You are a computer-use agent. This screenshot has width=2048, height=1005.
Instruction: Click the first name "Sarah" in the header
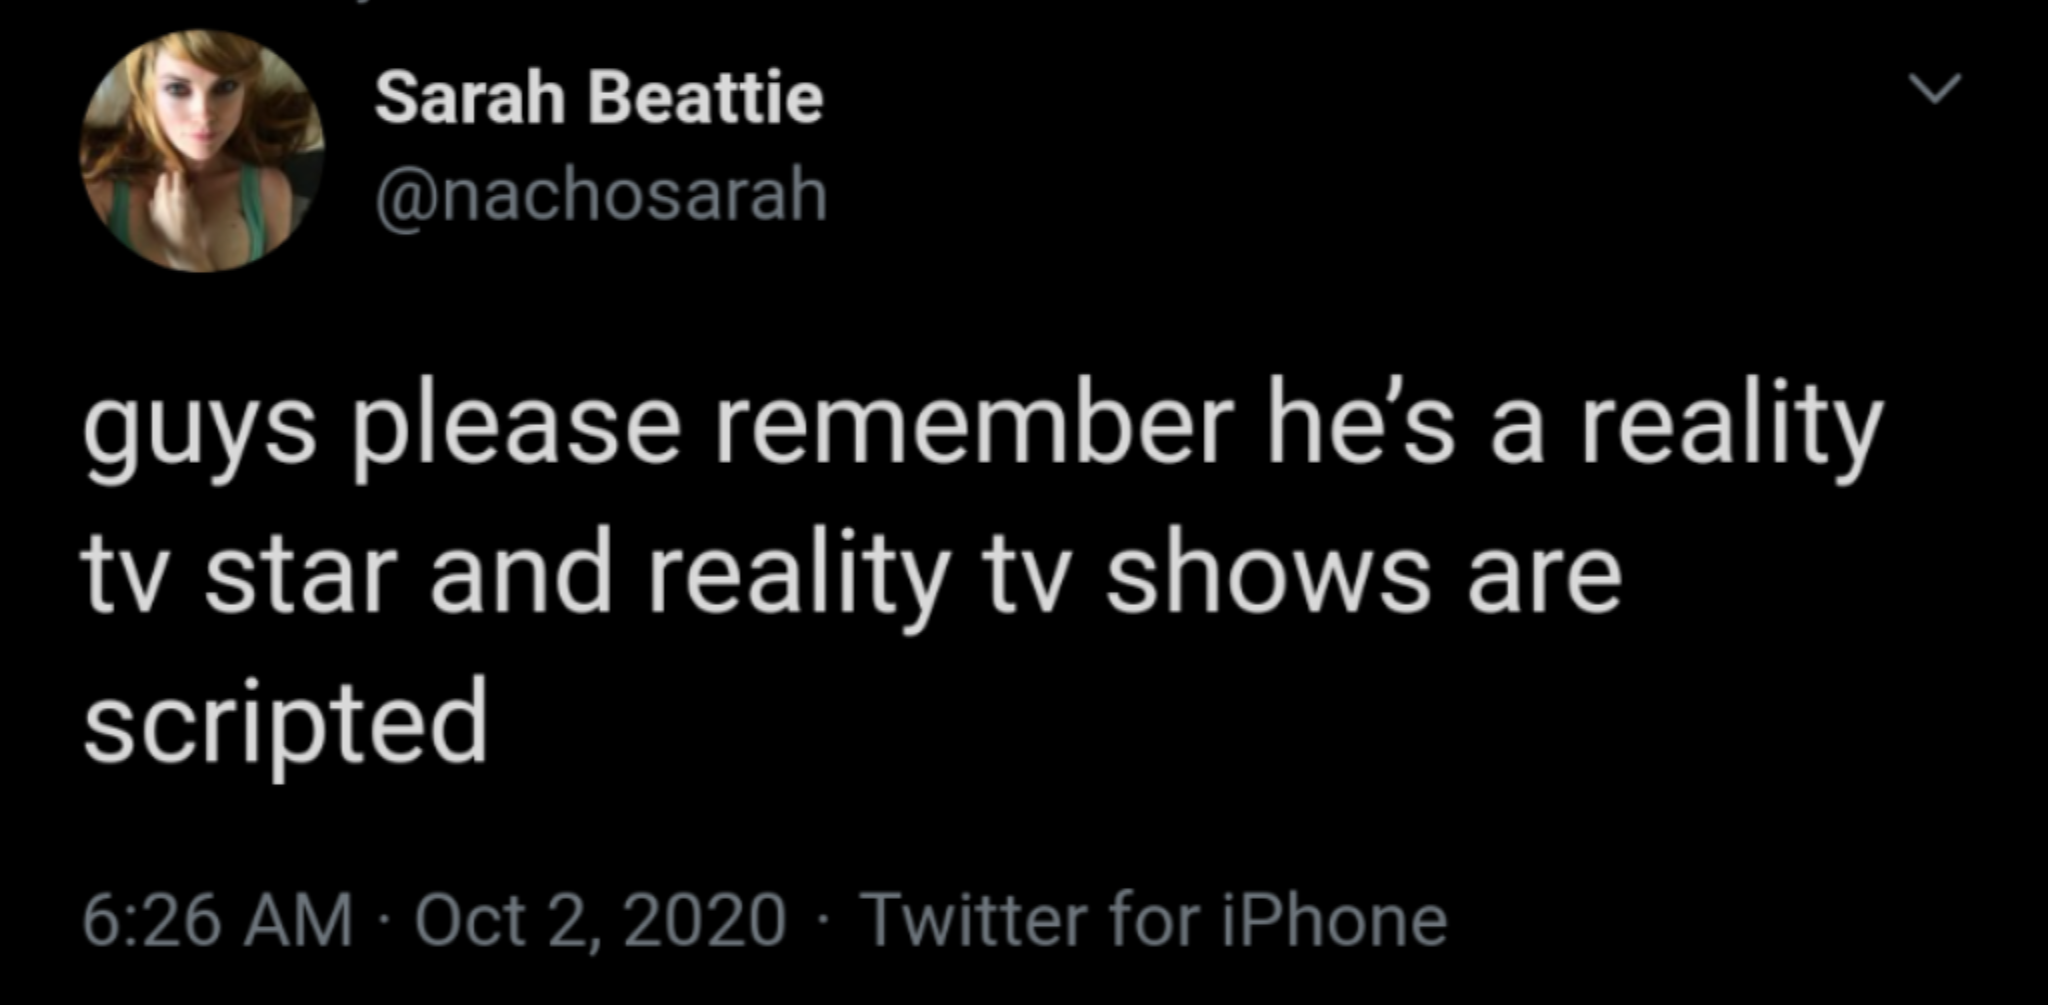coord(470,98)
